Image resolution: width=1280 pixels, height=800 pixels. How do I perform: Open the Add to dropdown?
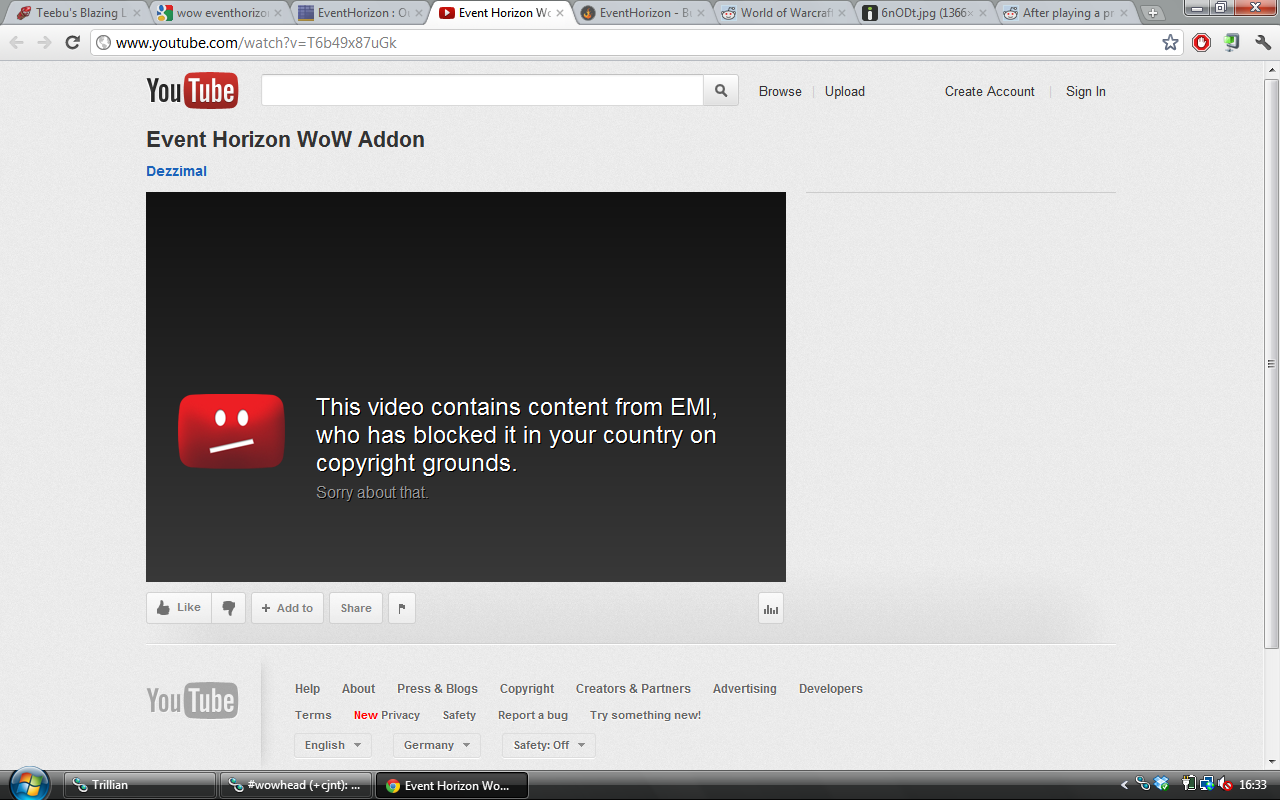[287, 608]
